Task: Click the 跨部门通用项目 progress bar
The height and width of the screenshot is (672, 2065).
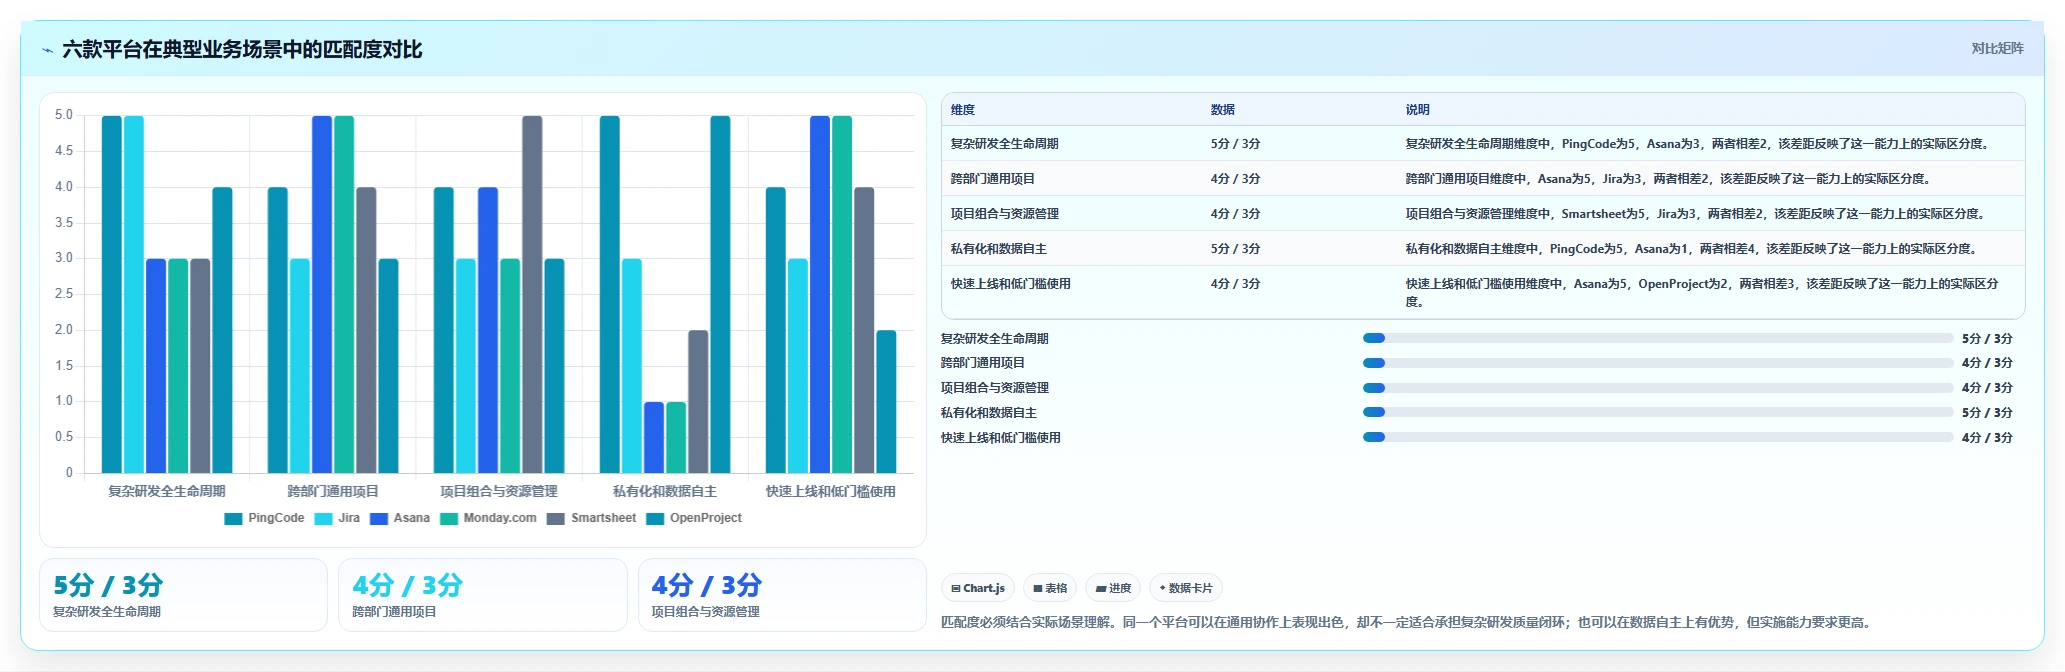Action: coord(1657,363)
